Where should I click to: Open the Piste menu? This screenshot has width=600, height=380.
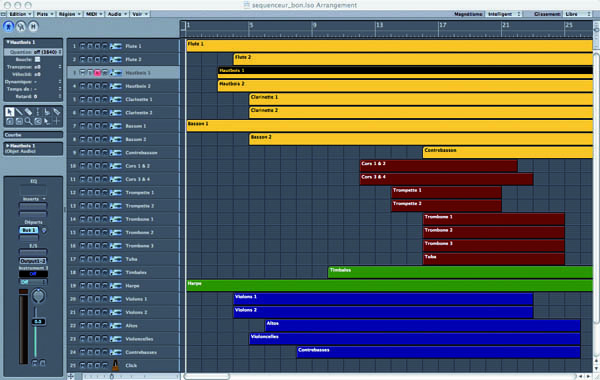point(44,14)
